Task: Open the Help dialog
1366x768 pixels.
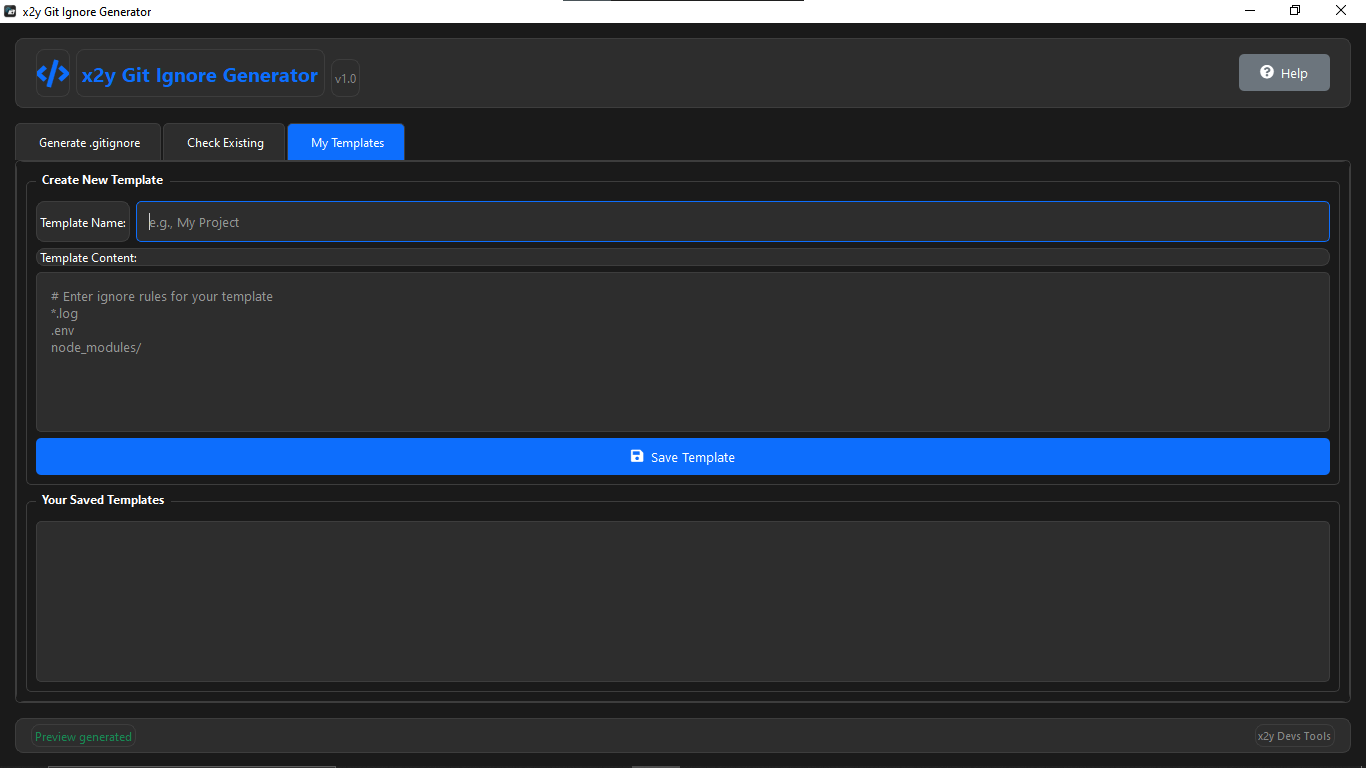Action: (1284, 72)
